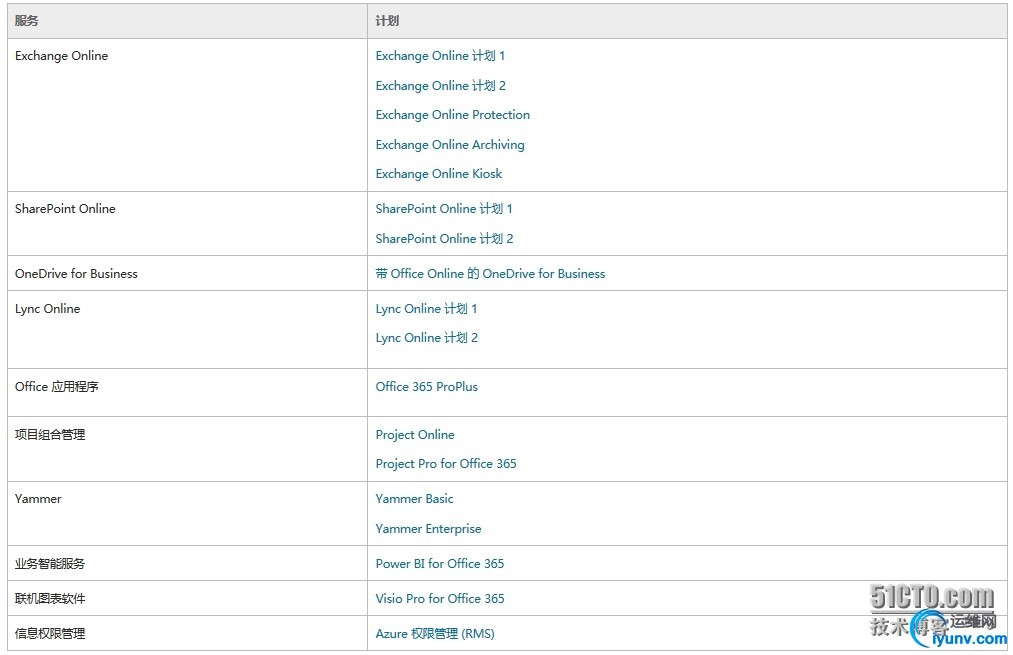Select the Yammer Basic link
Screen dimensions: 1013x655
(x=414, y=499)
